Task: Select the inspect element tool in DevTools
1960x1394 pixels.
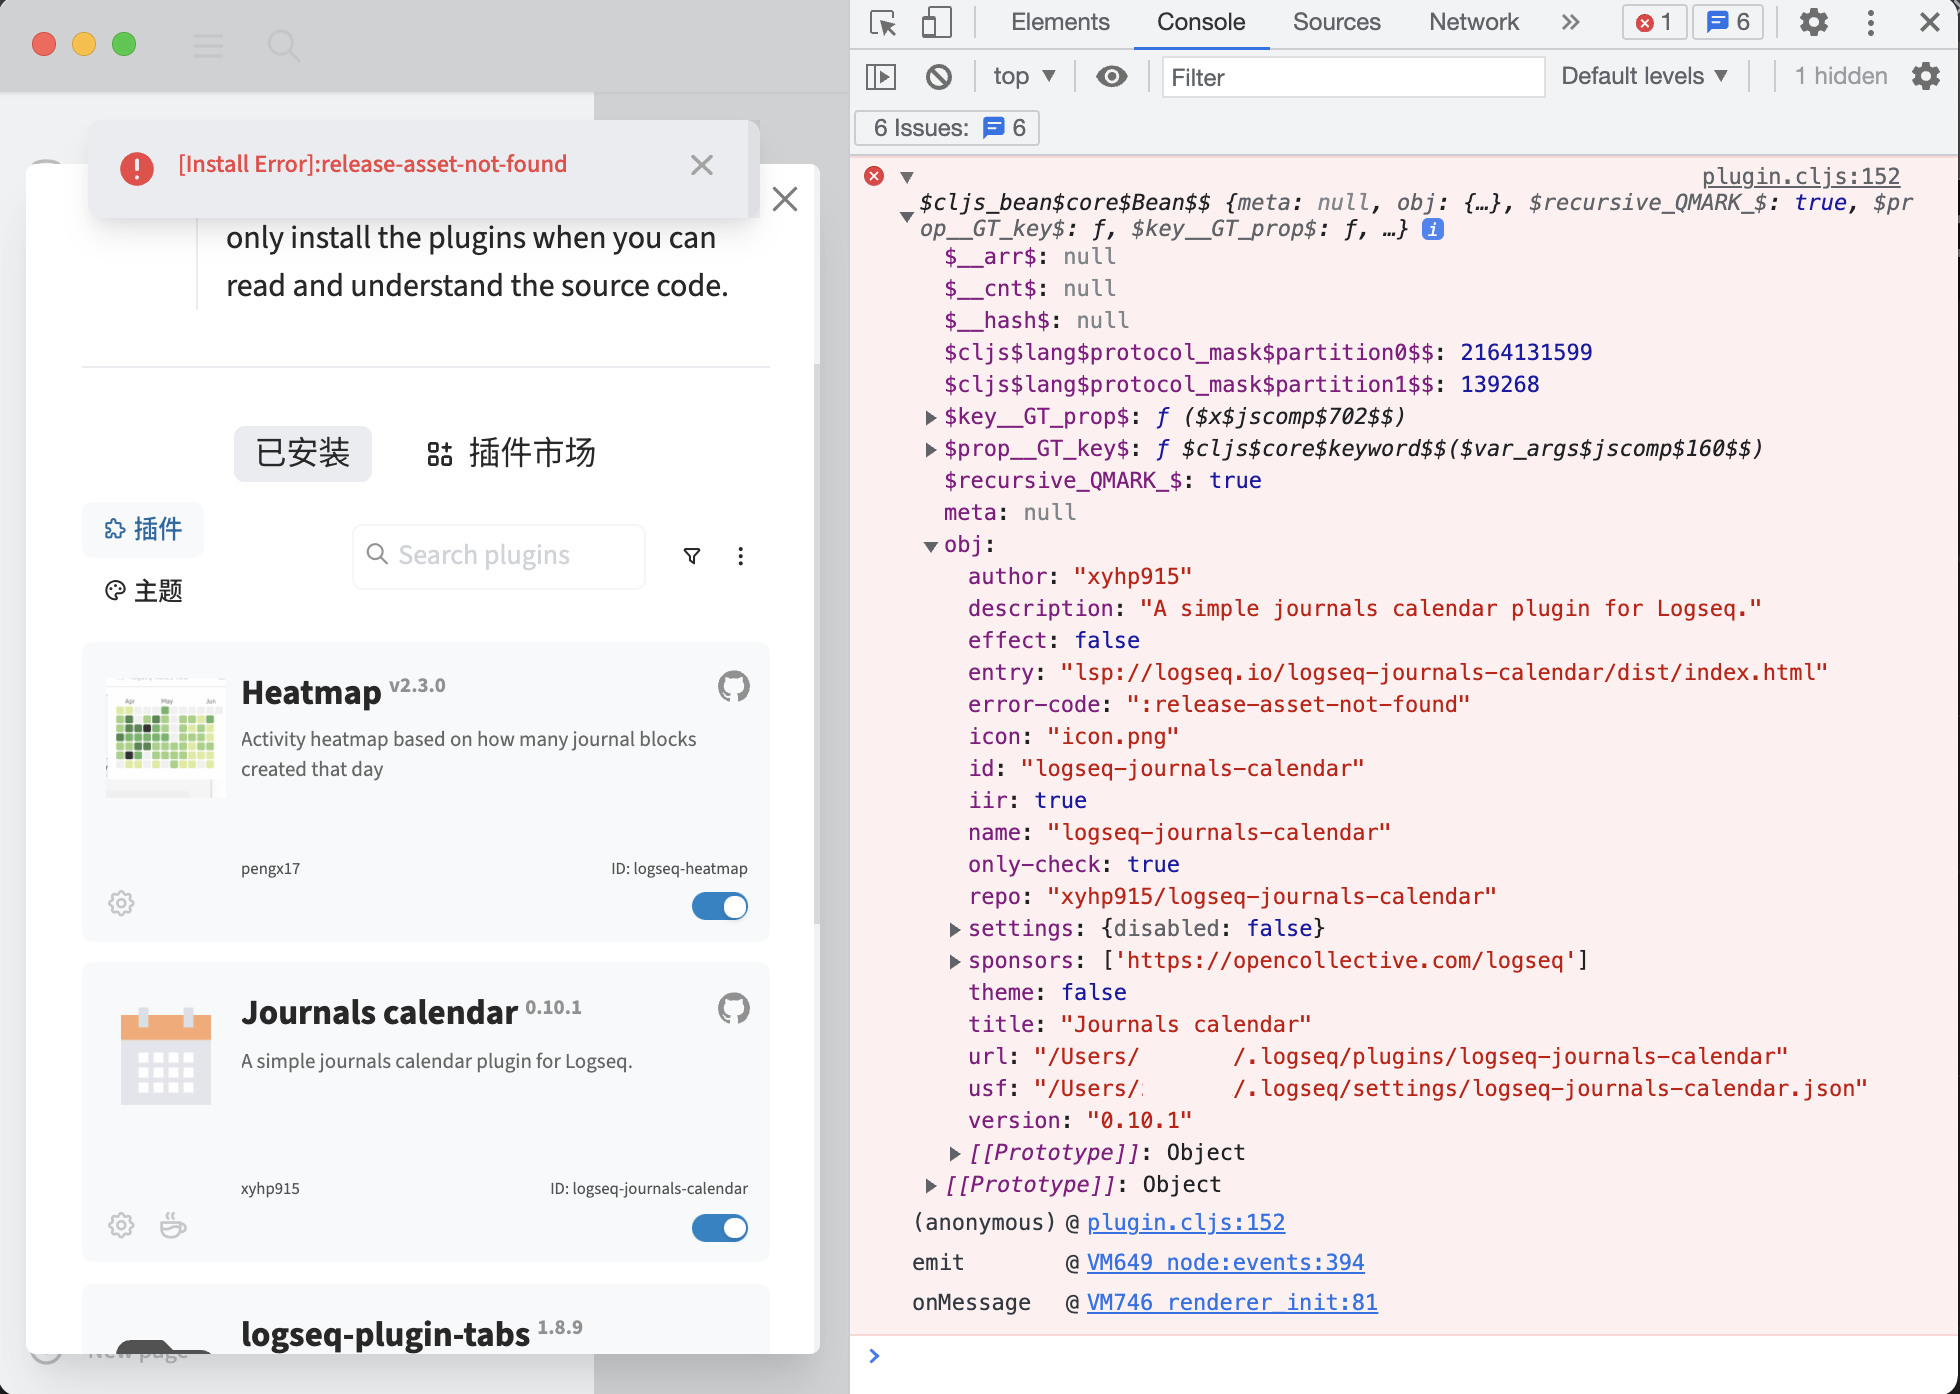Action: 881,22
